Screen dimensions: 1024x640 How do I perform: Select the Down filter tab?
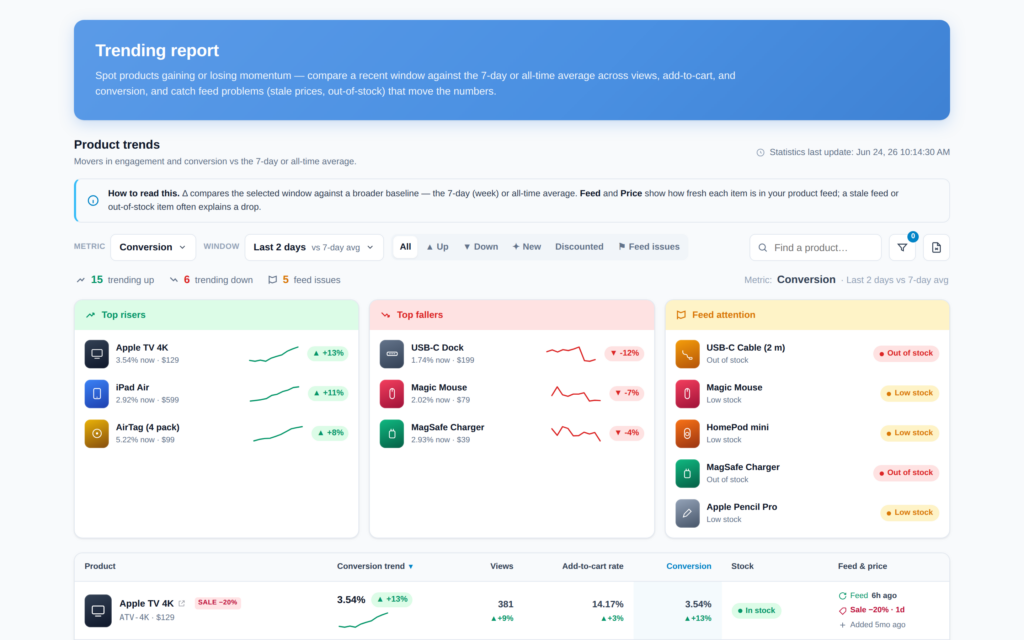(481, 247)
